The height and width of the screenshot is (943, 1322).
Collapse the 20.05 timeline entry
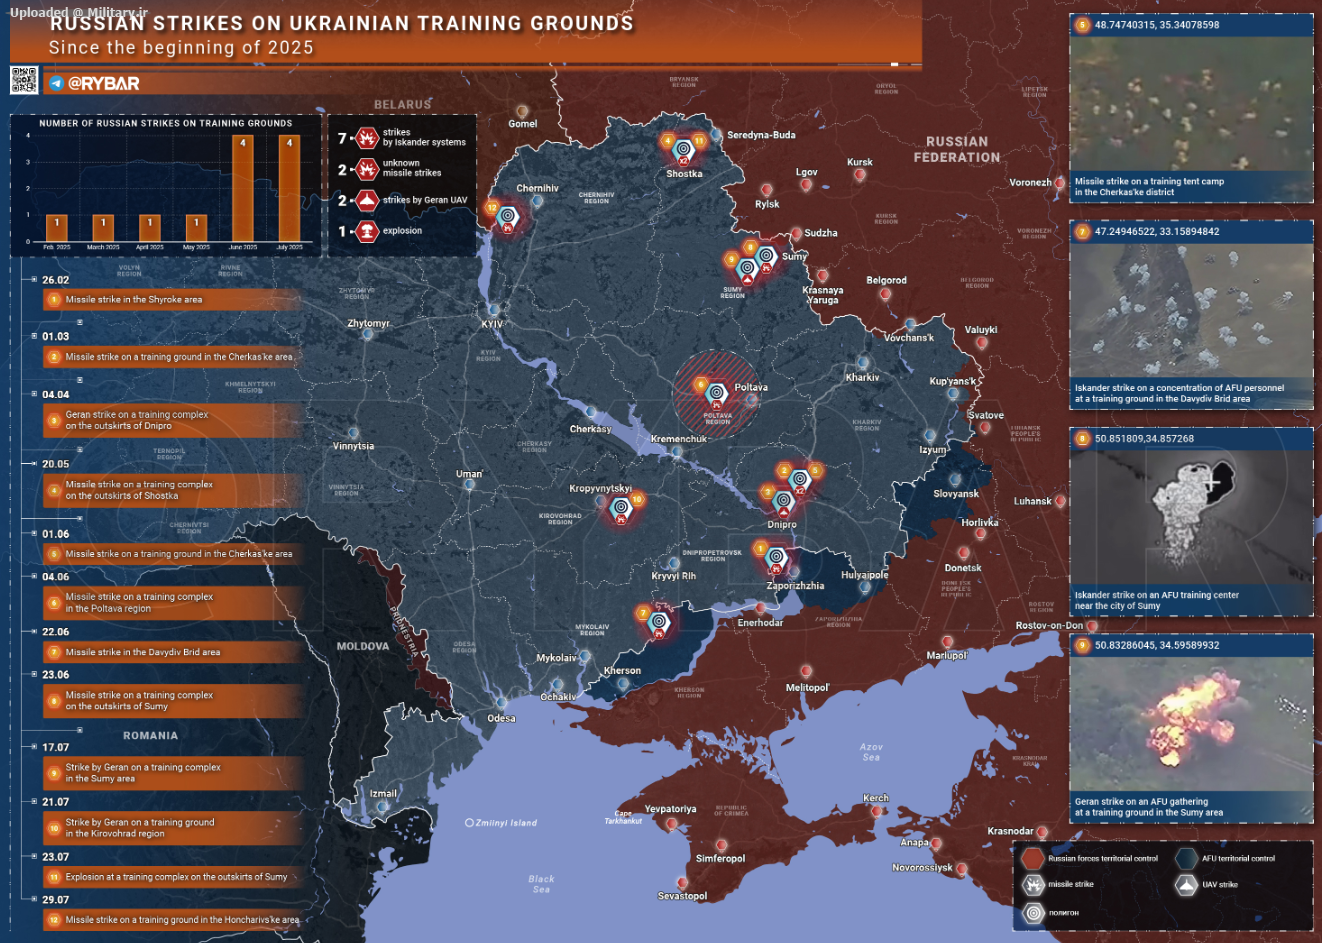(x=34, y=464)
